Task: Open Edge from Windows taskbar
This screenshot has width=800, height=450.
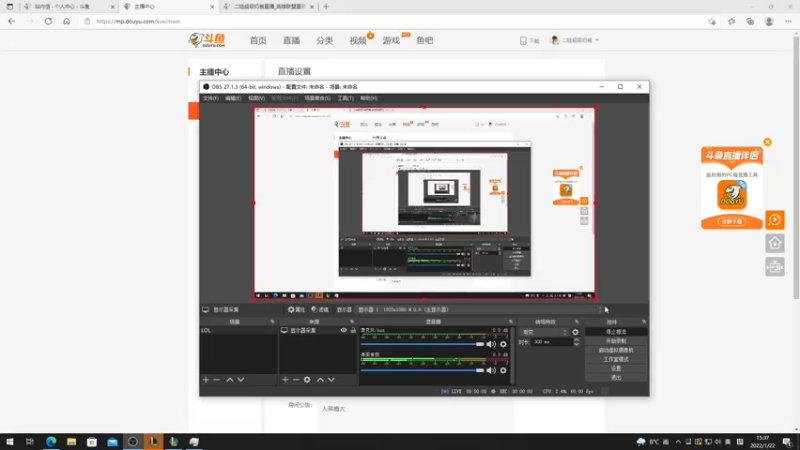Action: pos(51,442)
